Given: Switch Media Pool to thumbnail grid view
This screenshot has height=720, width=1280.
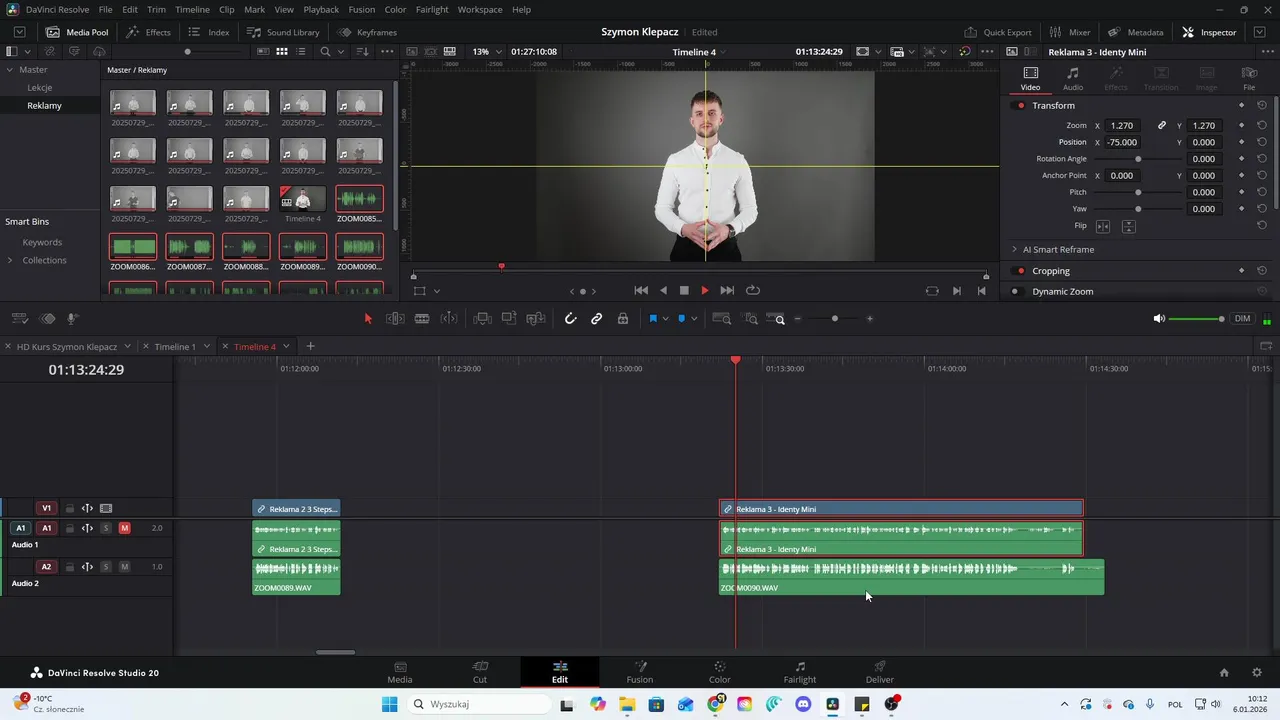Looking at the screenshot, I should point(282,51).
